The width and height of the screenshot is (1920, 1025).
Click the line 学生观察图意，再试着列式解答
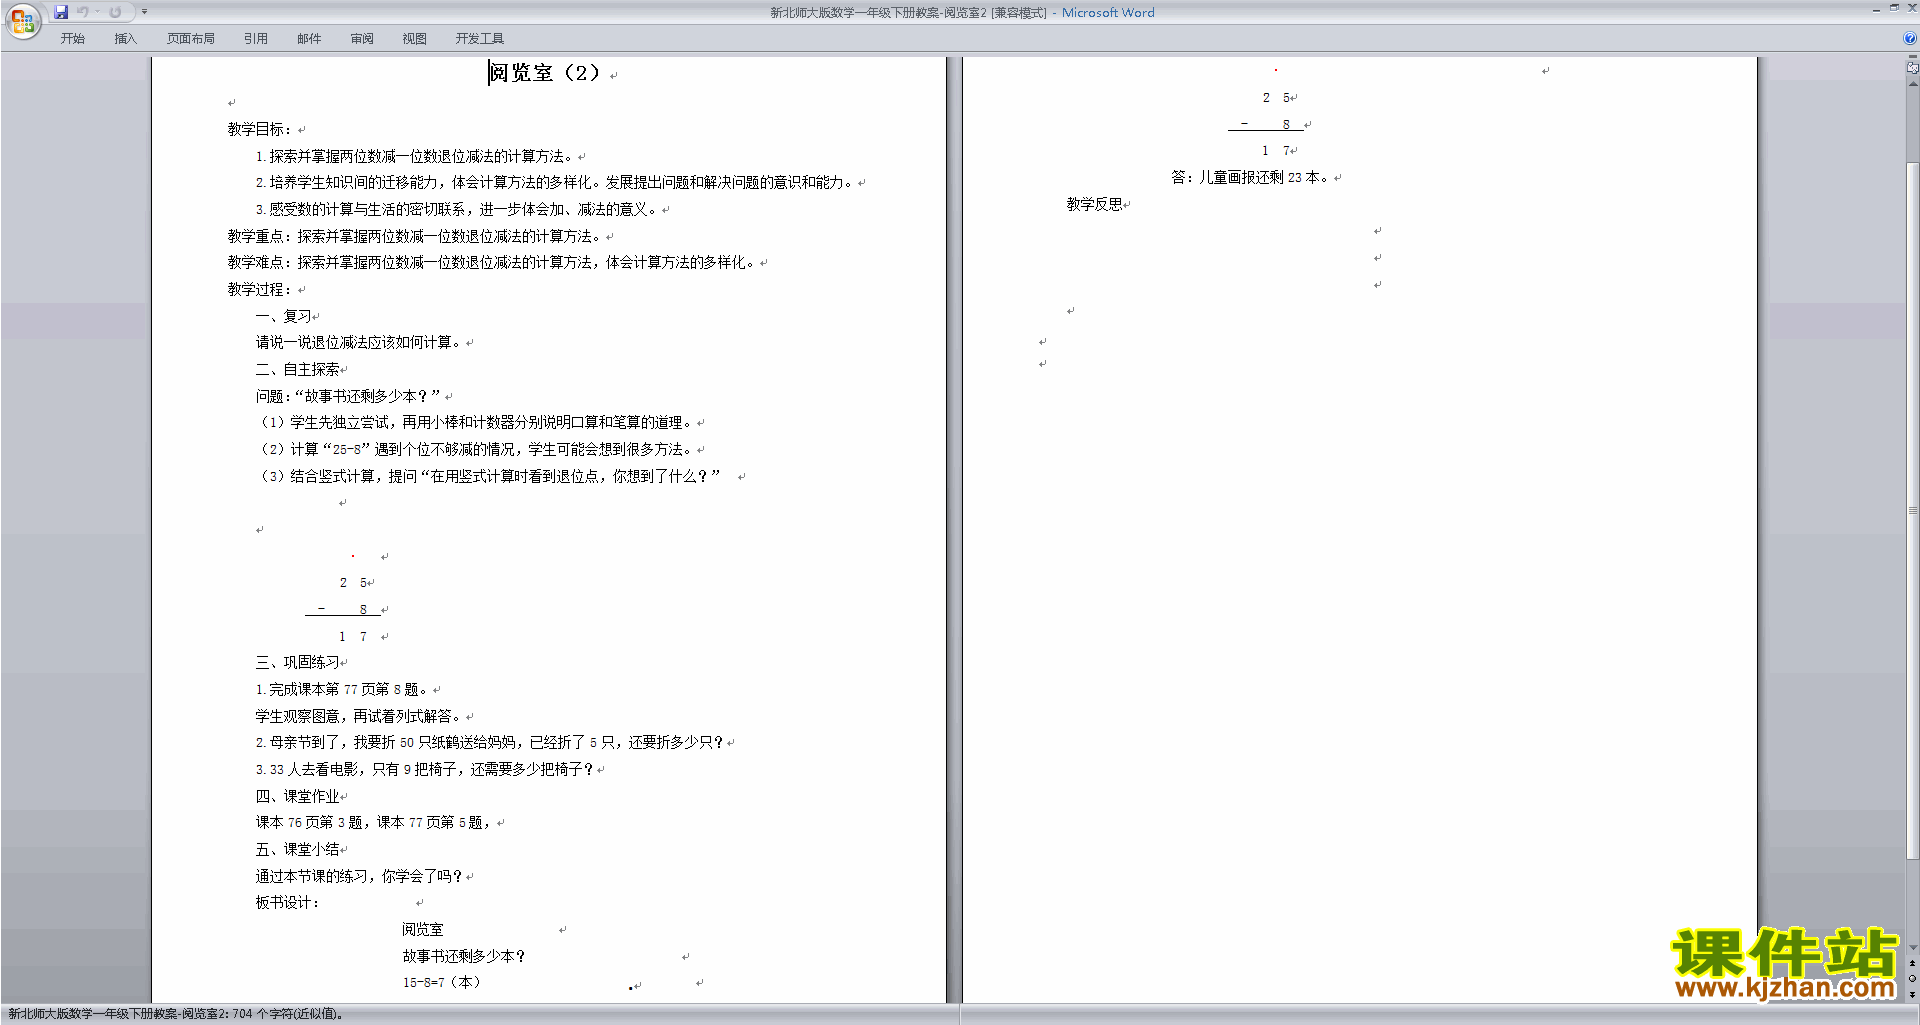tap(359, 716)
